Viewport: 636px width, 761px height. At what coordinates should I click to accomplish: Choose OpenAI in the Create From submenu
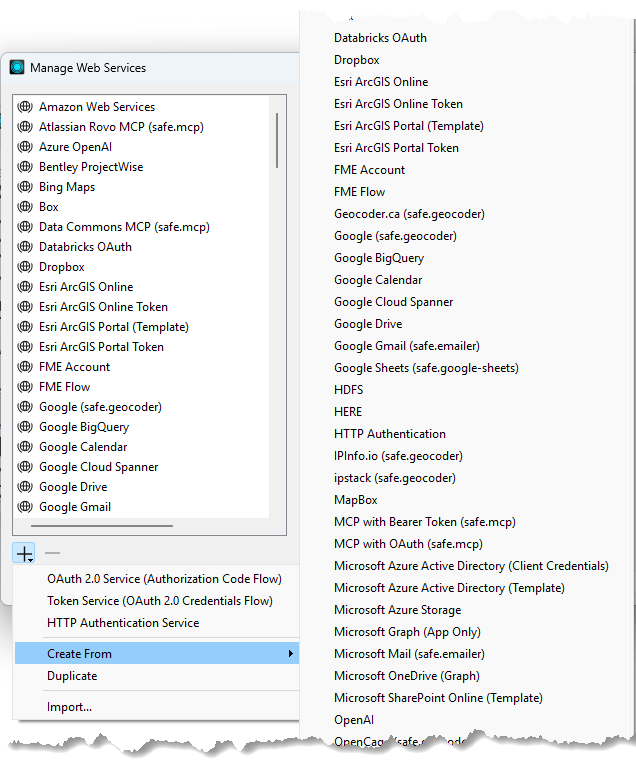coord(353,720)
